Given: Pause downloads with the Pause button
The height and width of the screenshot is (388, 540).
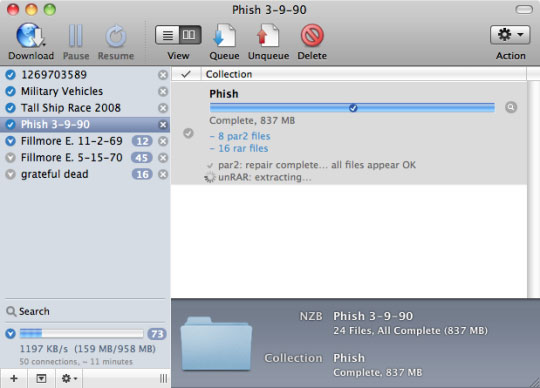Looking at the screenshot, I should (75, 35).
